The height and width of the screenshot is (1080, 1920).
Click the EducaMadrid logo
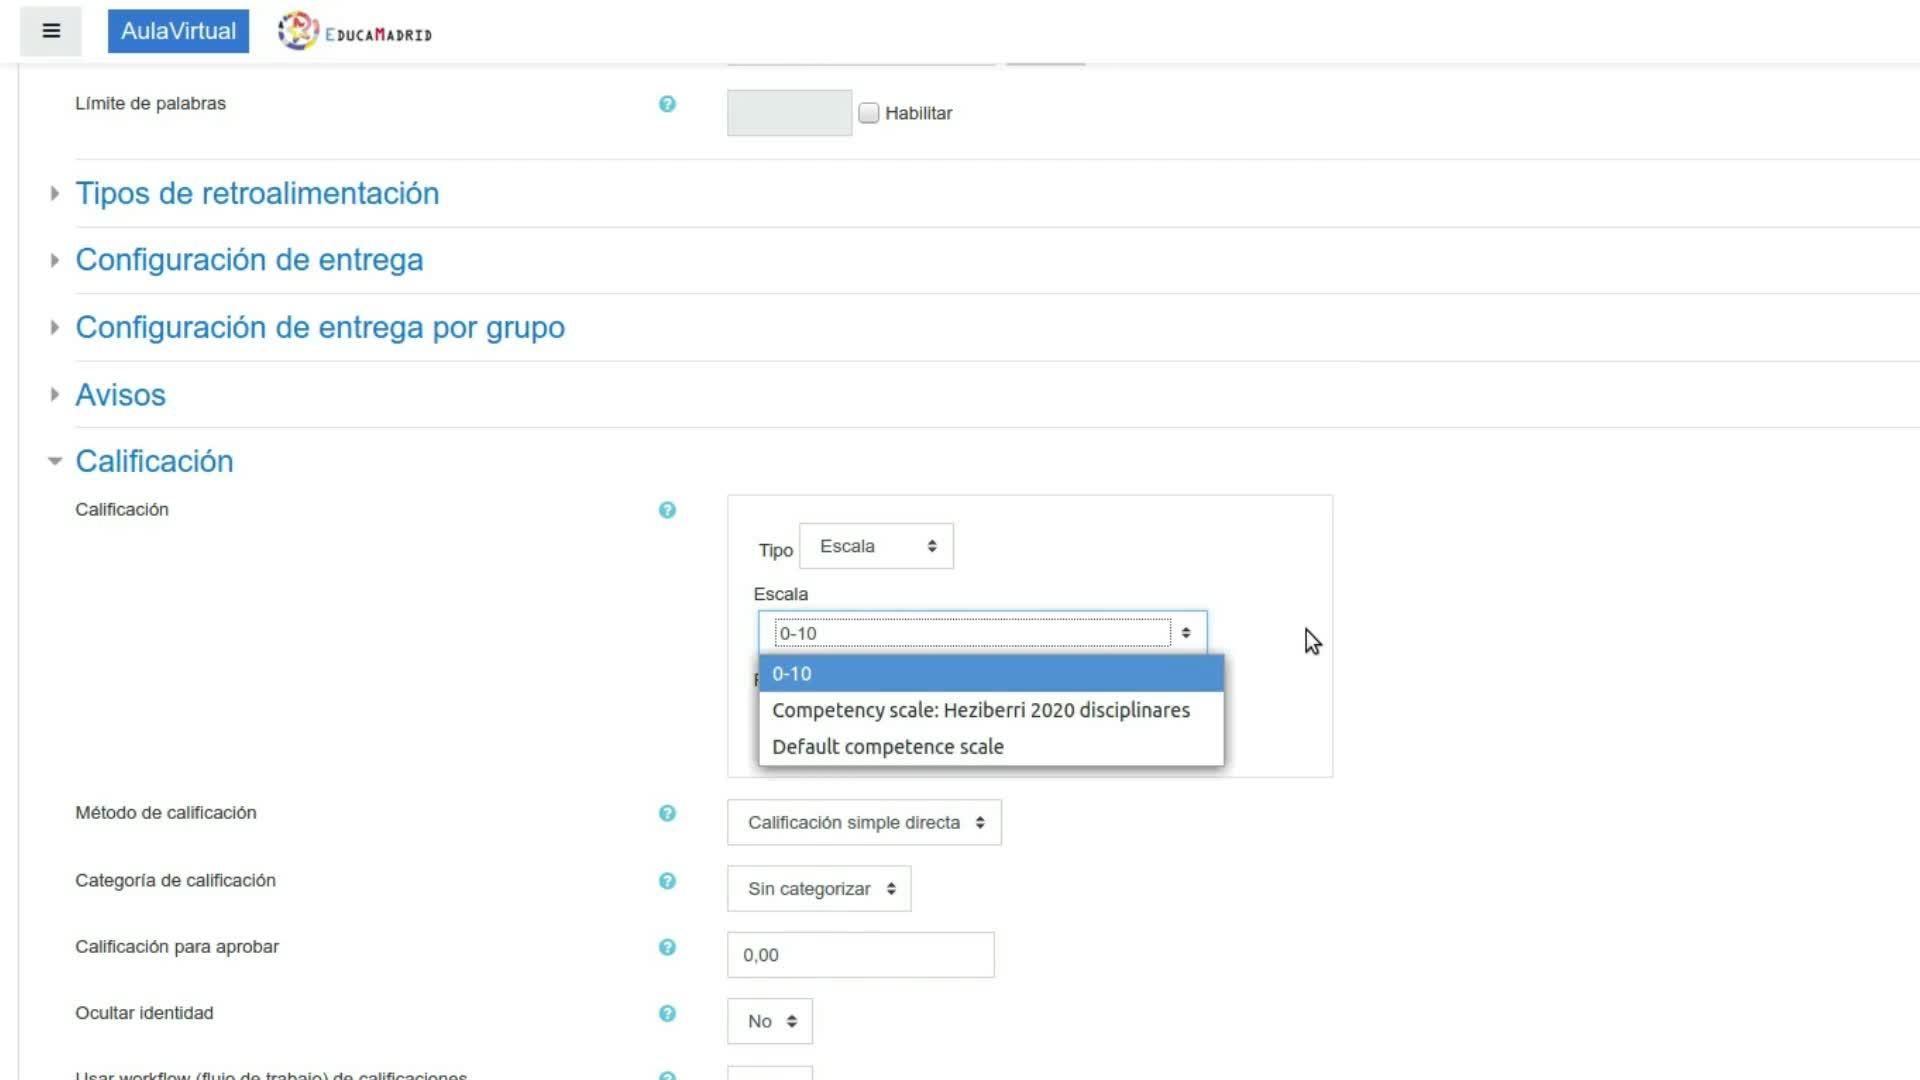point(355,32)
